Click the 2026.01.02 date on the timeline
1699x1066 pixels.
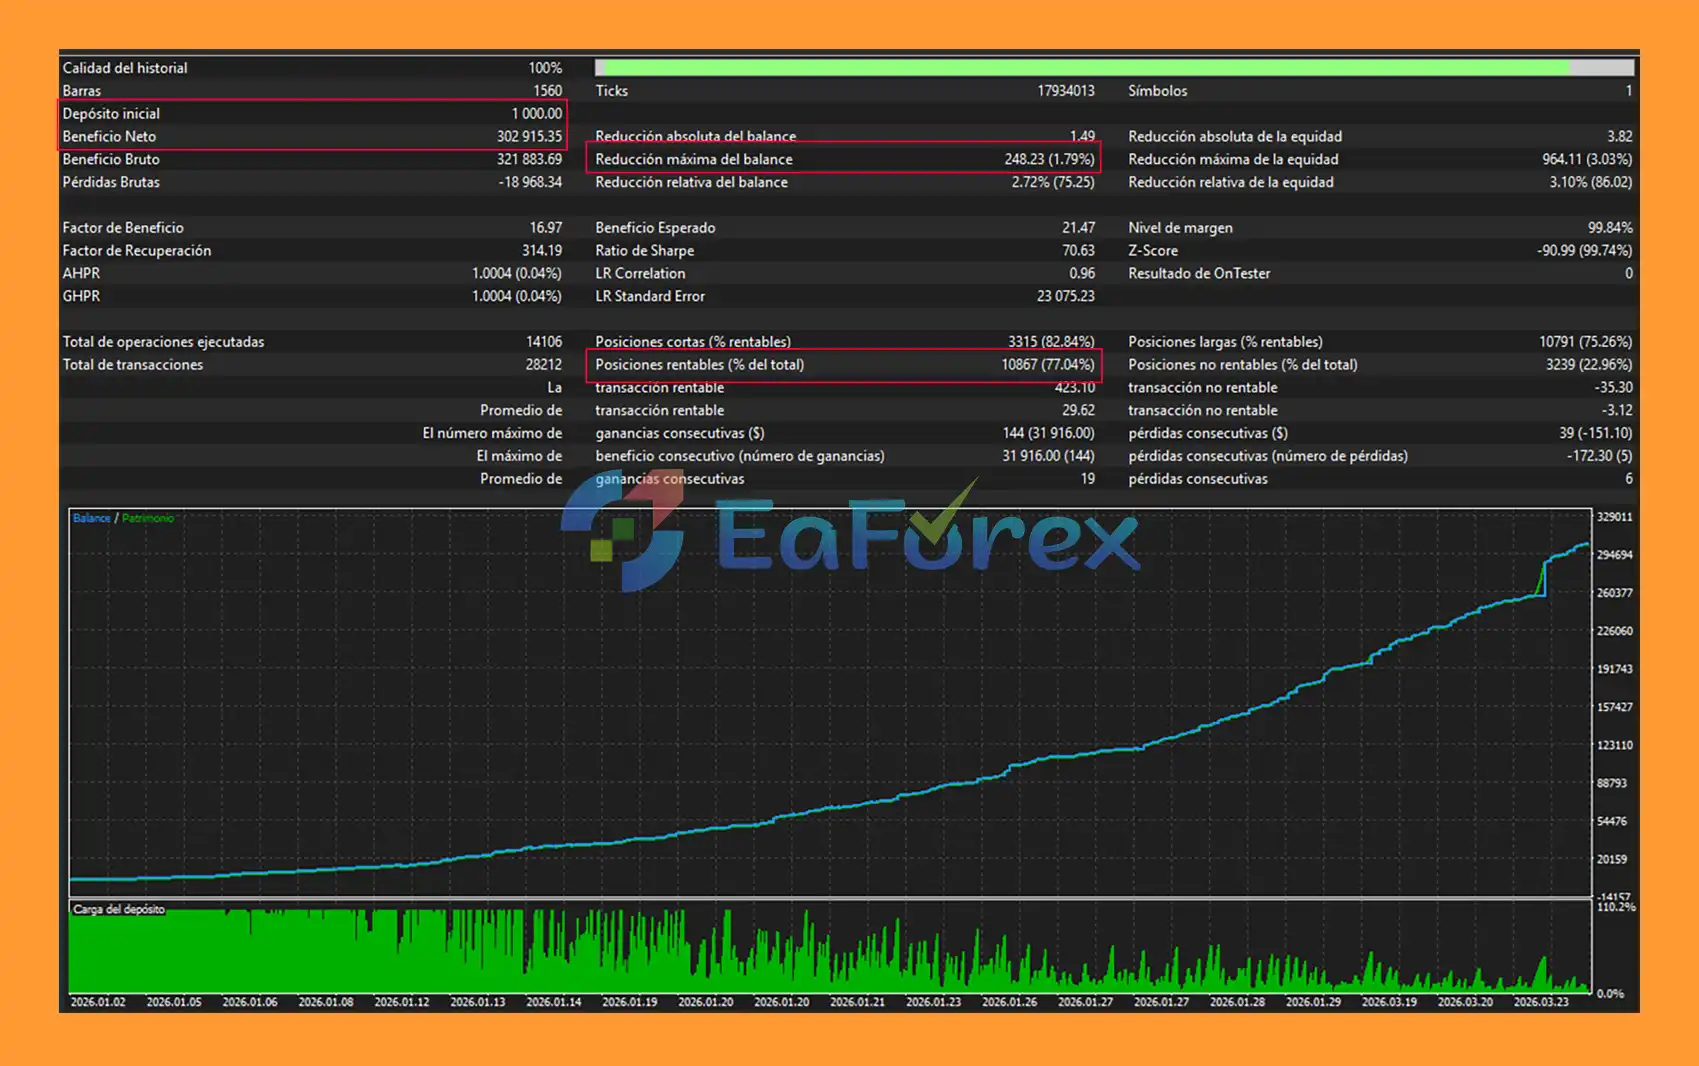coord(98,1001)
